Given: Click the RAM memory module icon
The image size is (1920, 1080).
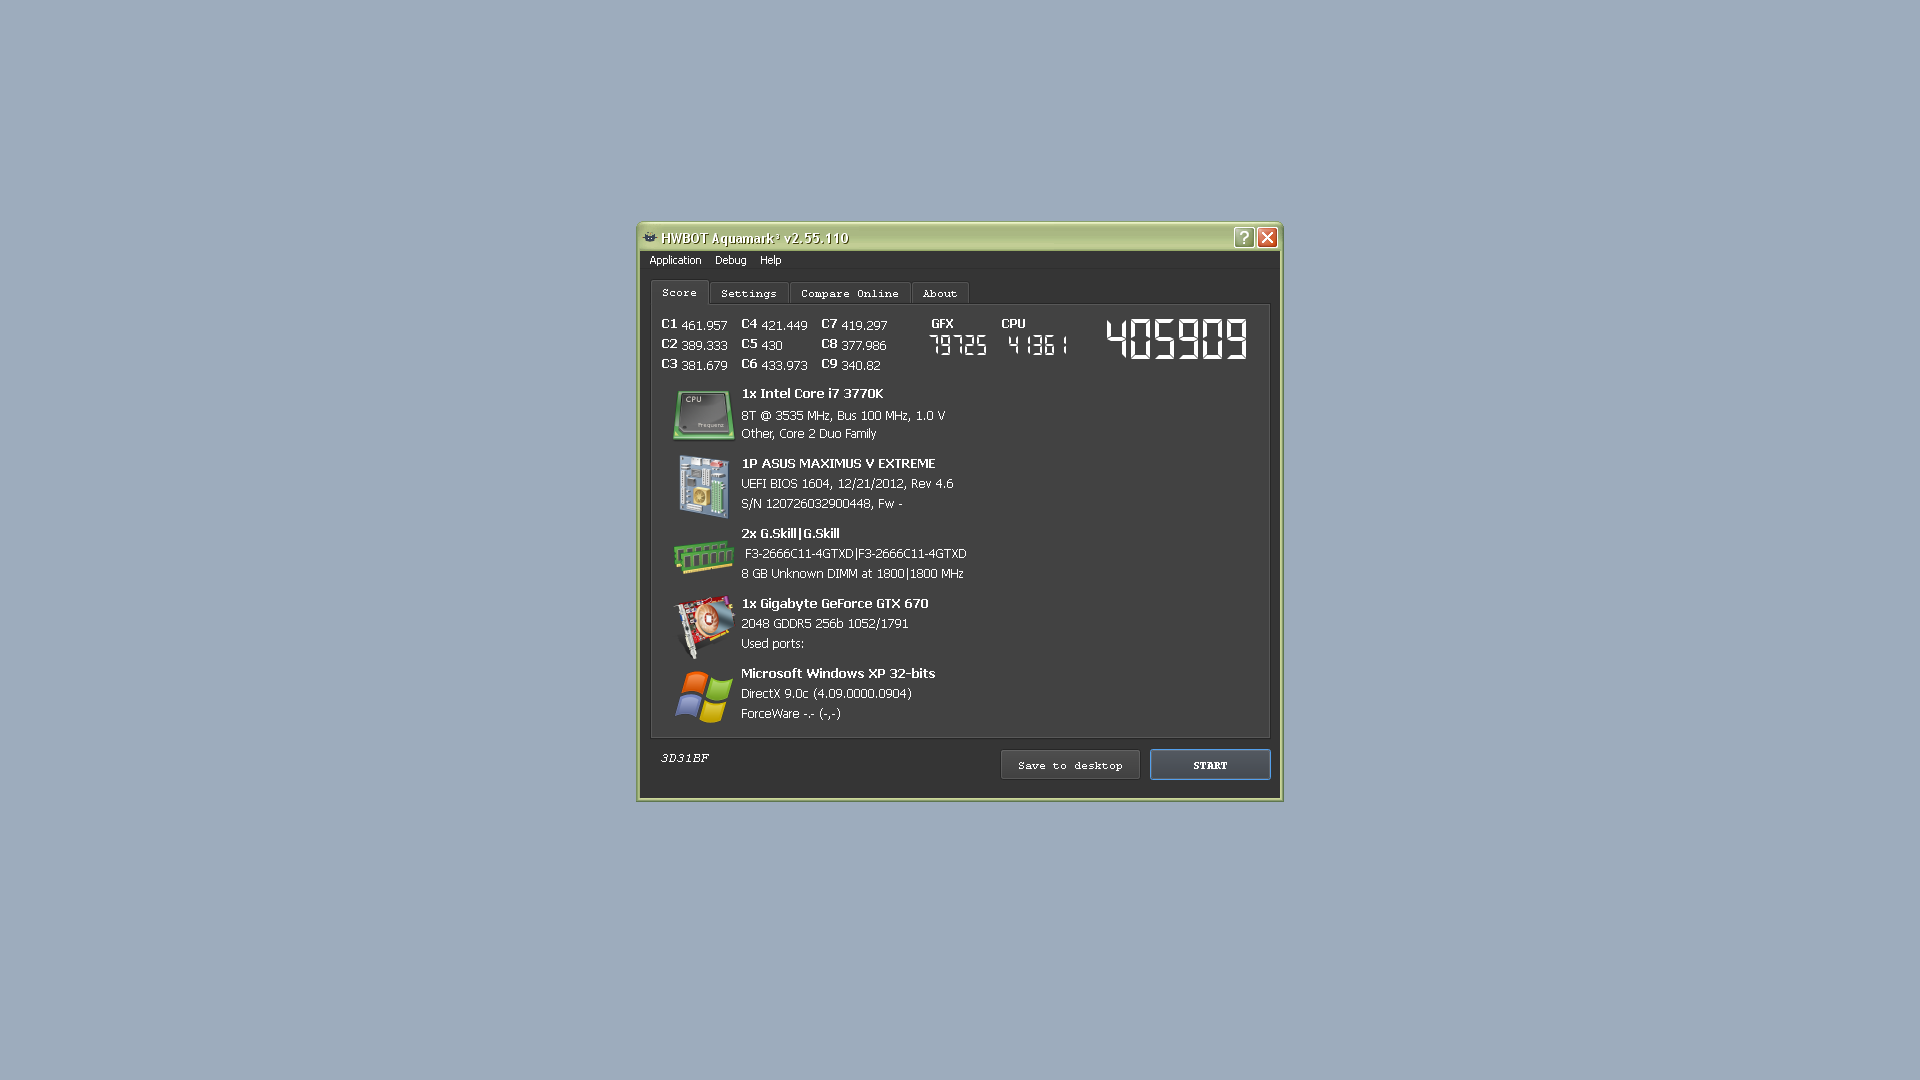Looking at the screenshot, I should tap(703, 556).
